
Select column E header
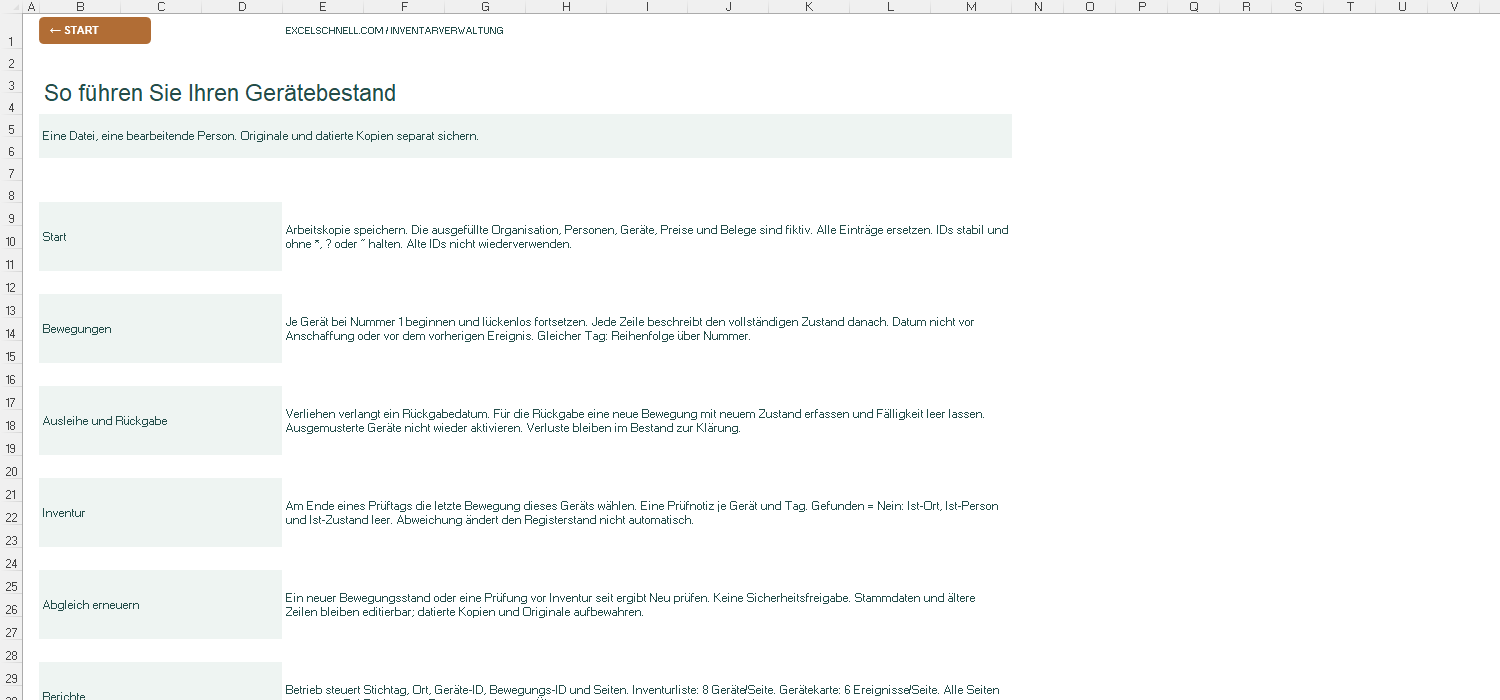(323, 7)
